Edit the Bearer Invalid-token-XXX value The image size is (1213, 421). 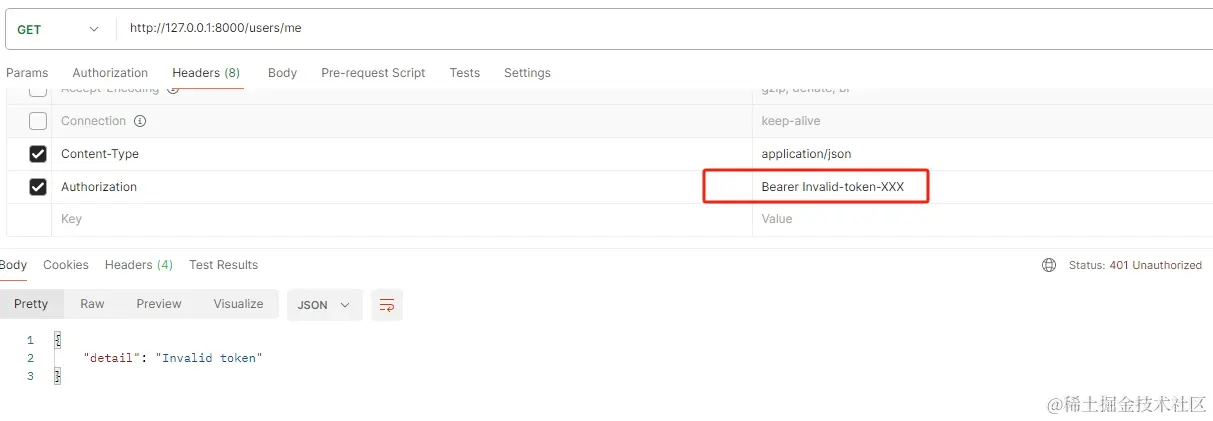[x=982, y=187]
